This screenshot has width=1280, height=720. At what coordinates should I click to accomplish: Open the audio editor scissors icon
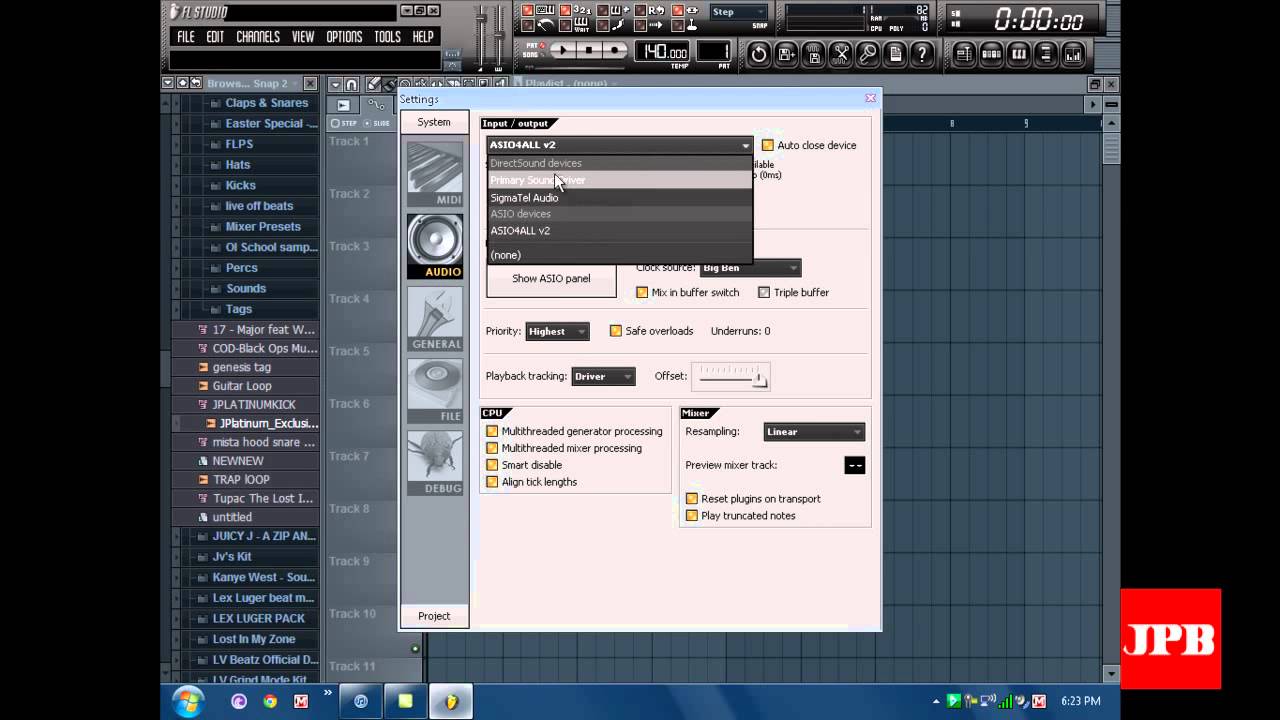click(x=841, y=53)
